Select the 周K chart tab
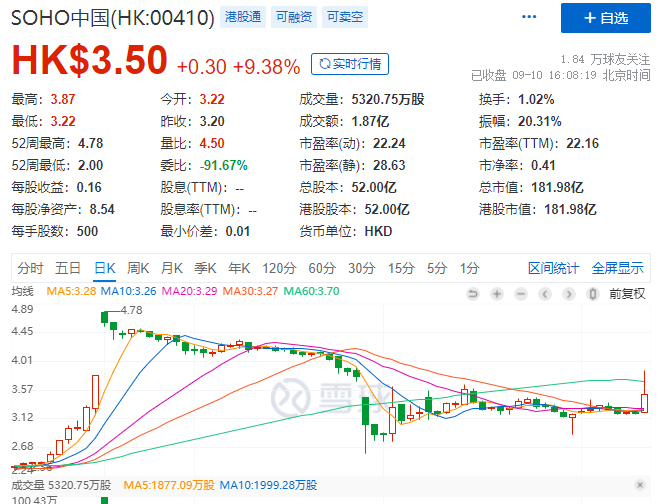668x504 pixels. tap(138, 268)
